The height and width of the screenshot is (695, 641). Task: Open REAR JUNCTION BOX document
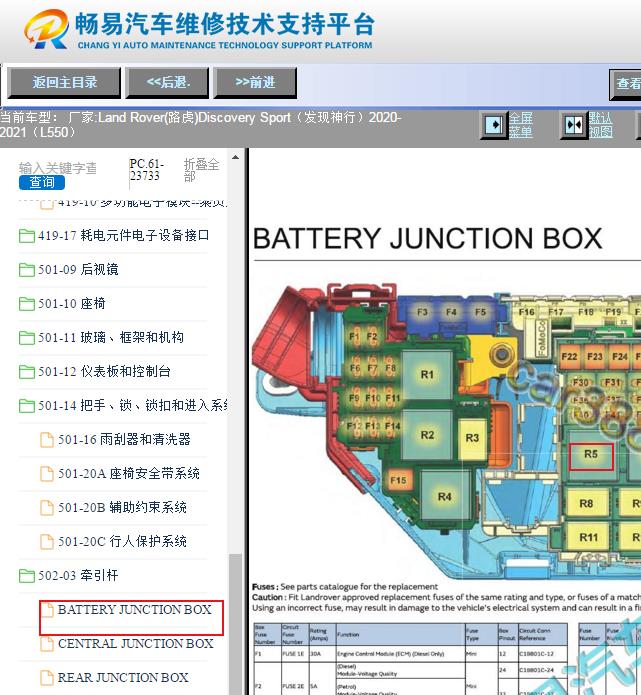coord(123,678)
